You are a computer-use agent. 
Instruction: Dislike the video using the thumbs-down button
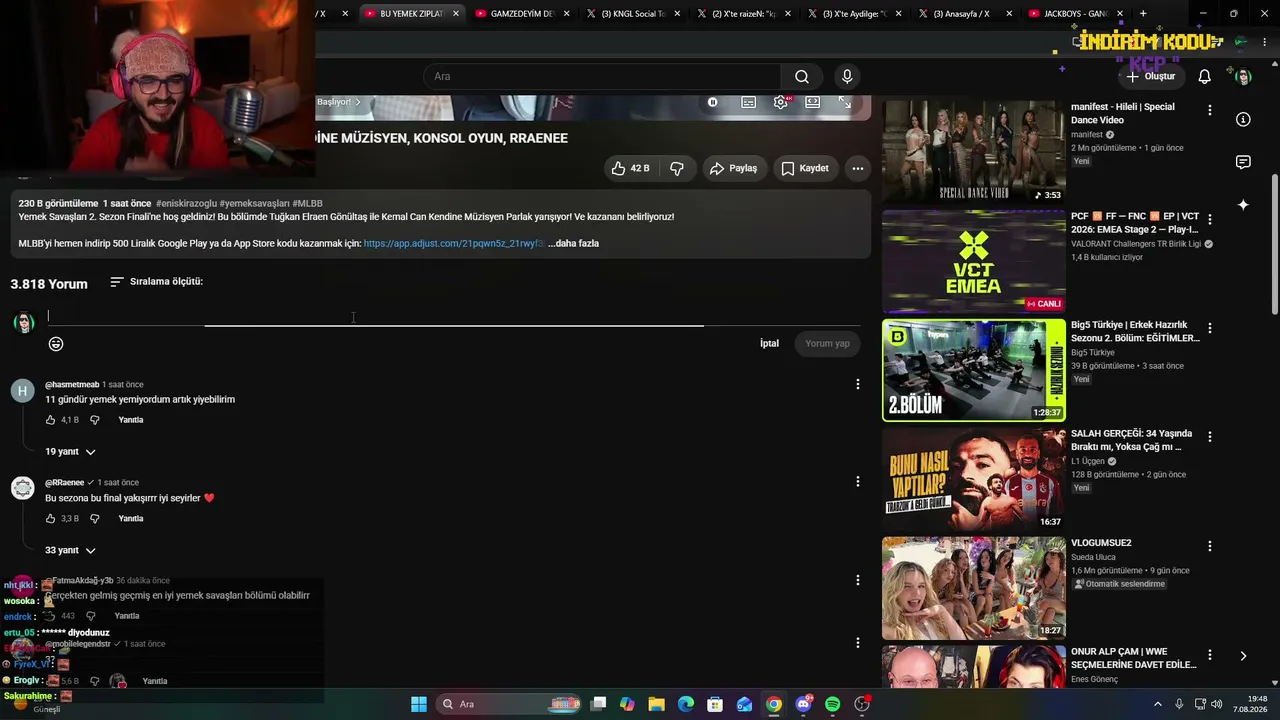pyautogui.click(x=677, y=168)
